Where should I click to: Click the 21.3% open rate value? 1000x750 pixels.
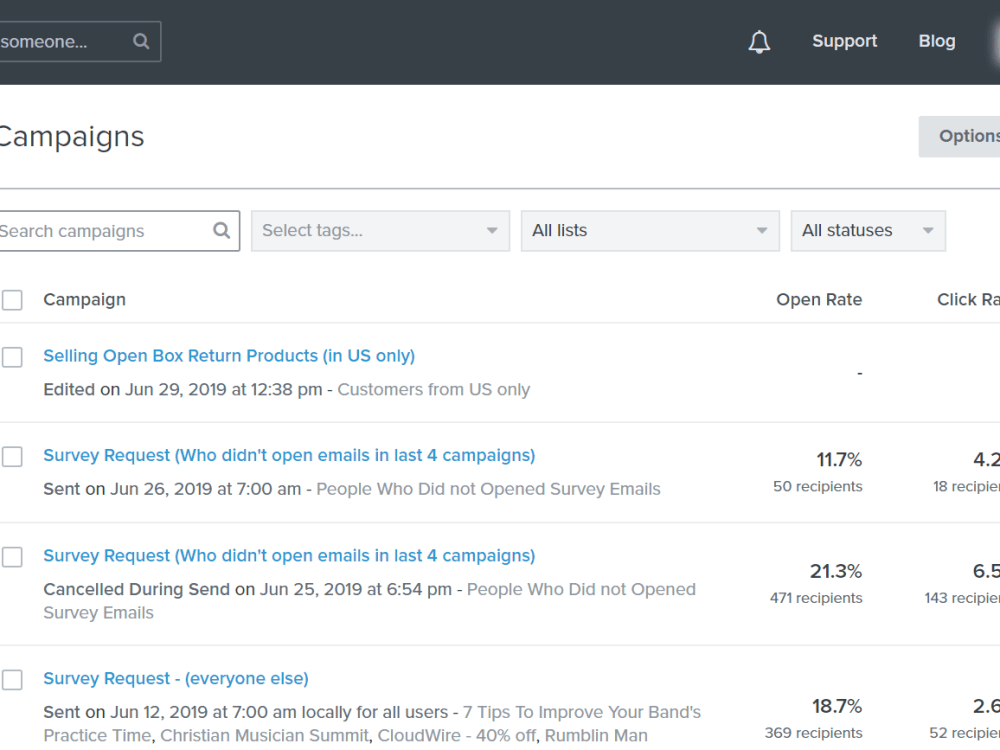(x=835, y=571)
